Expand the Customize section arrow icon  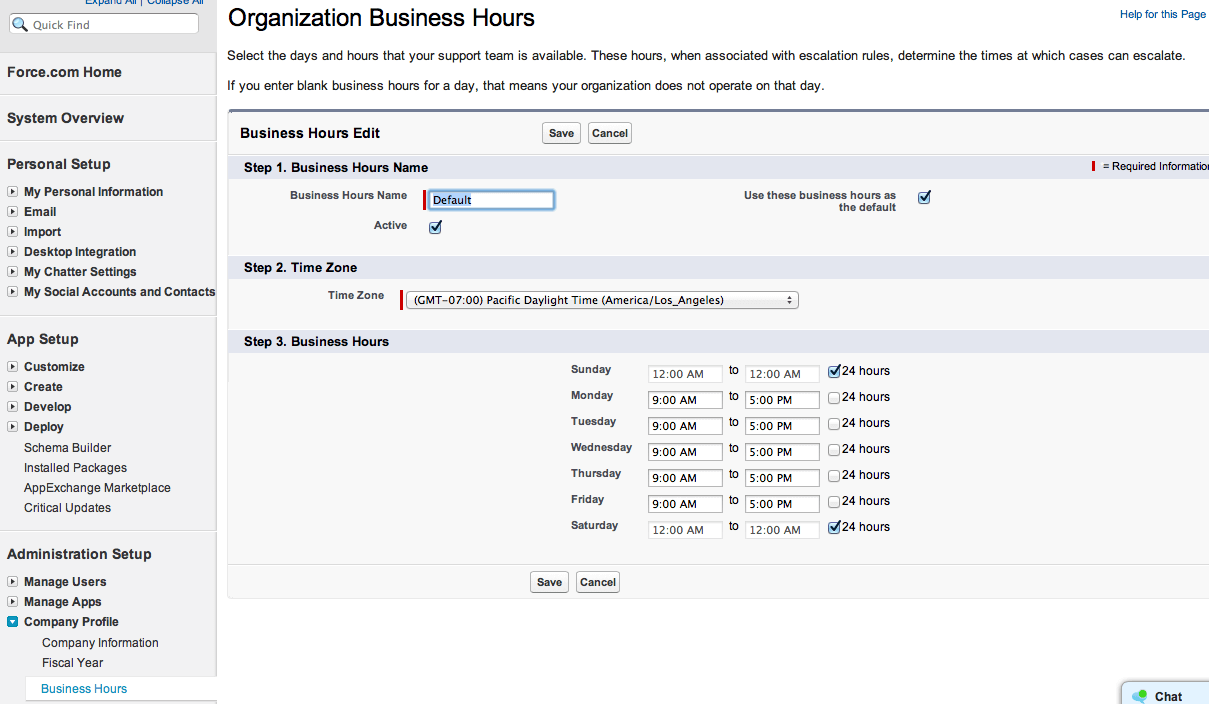pos(13,366)
